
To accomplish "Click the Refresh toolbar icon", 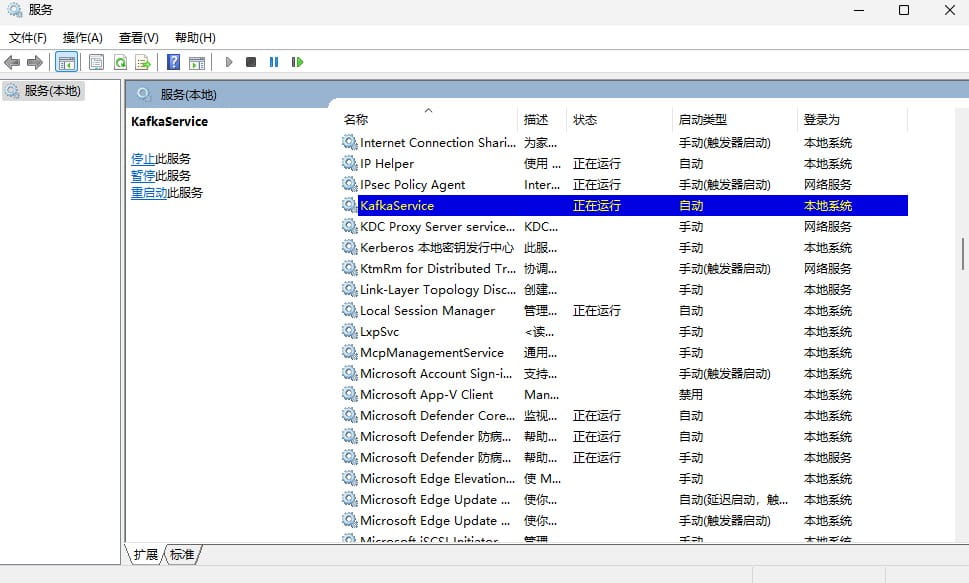I will pyautogui.click(x=121, y=62).
